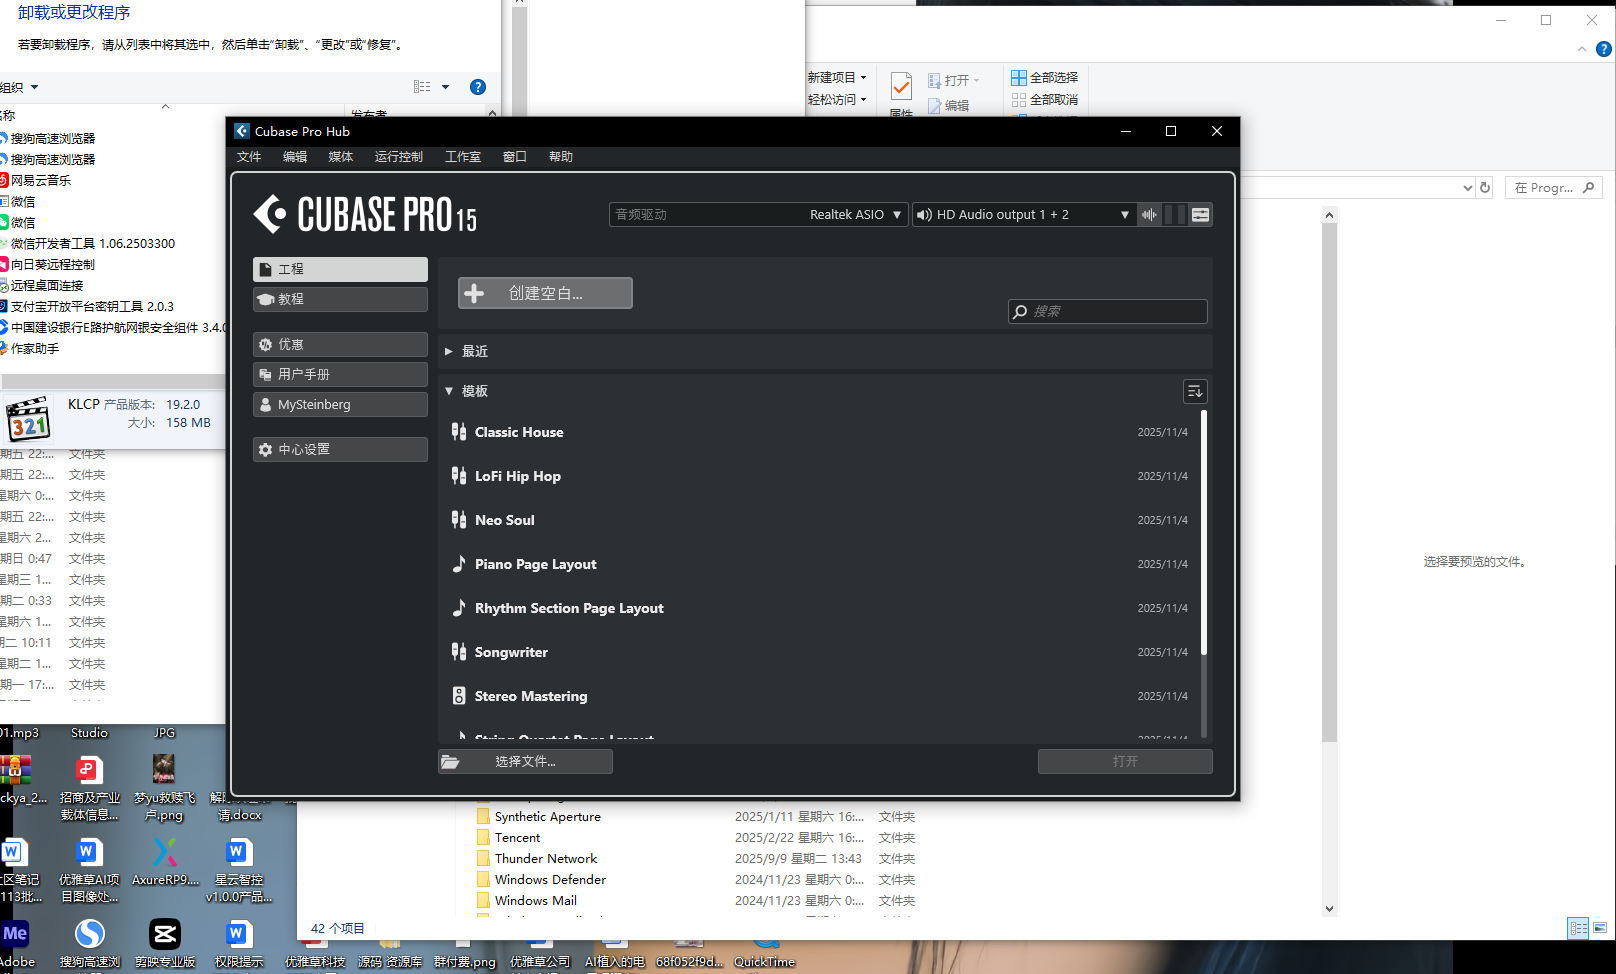Open the 组织 dropdown in the uninstall window
This screenshot has height=974, width=1616.
tap(19, 88)
